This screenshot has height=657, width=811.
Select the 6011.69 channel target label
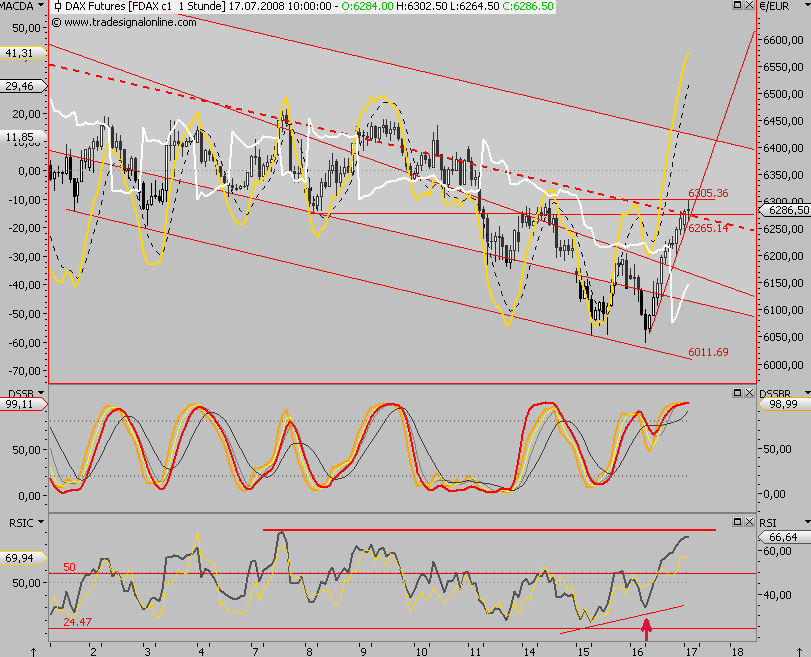coord(708,352)
